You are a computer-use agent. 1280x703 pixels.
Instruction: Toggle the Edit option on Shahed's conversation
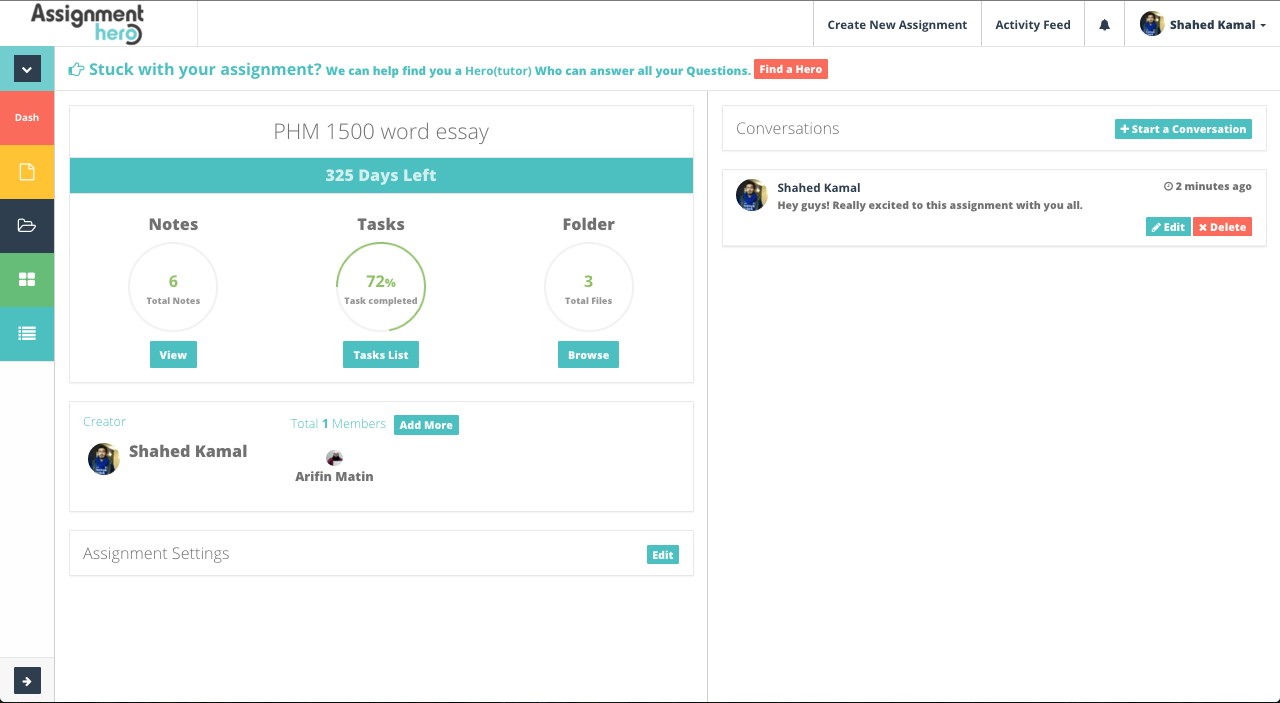pos(1167,226)
